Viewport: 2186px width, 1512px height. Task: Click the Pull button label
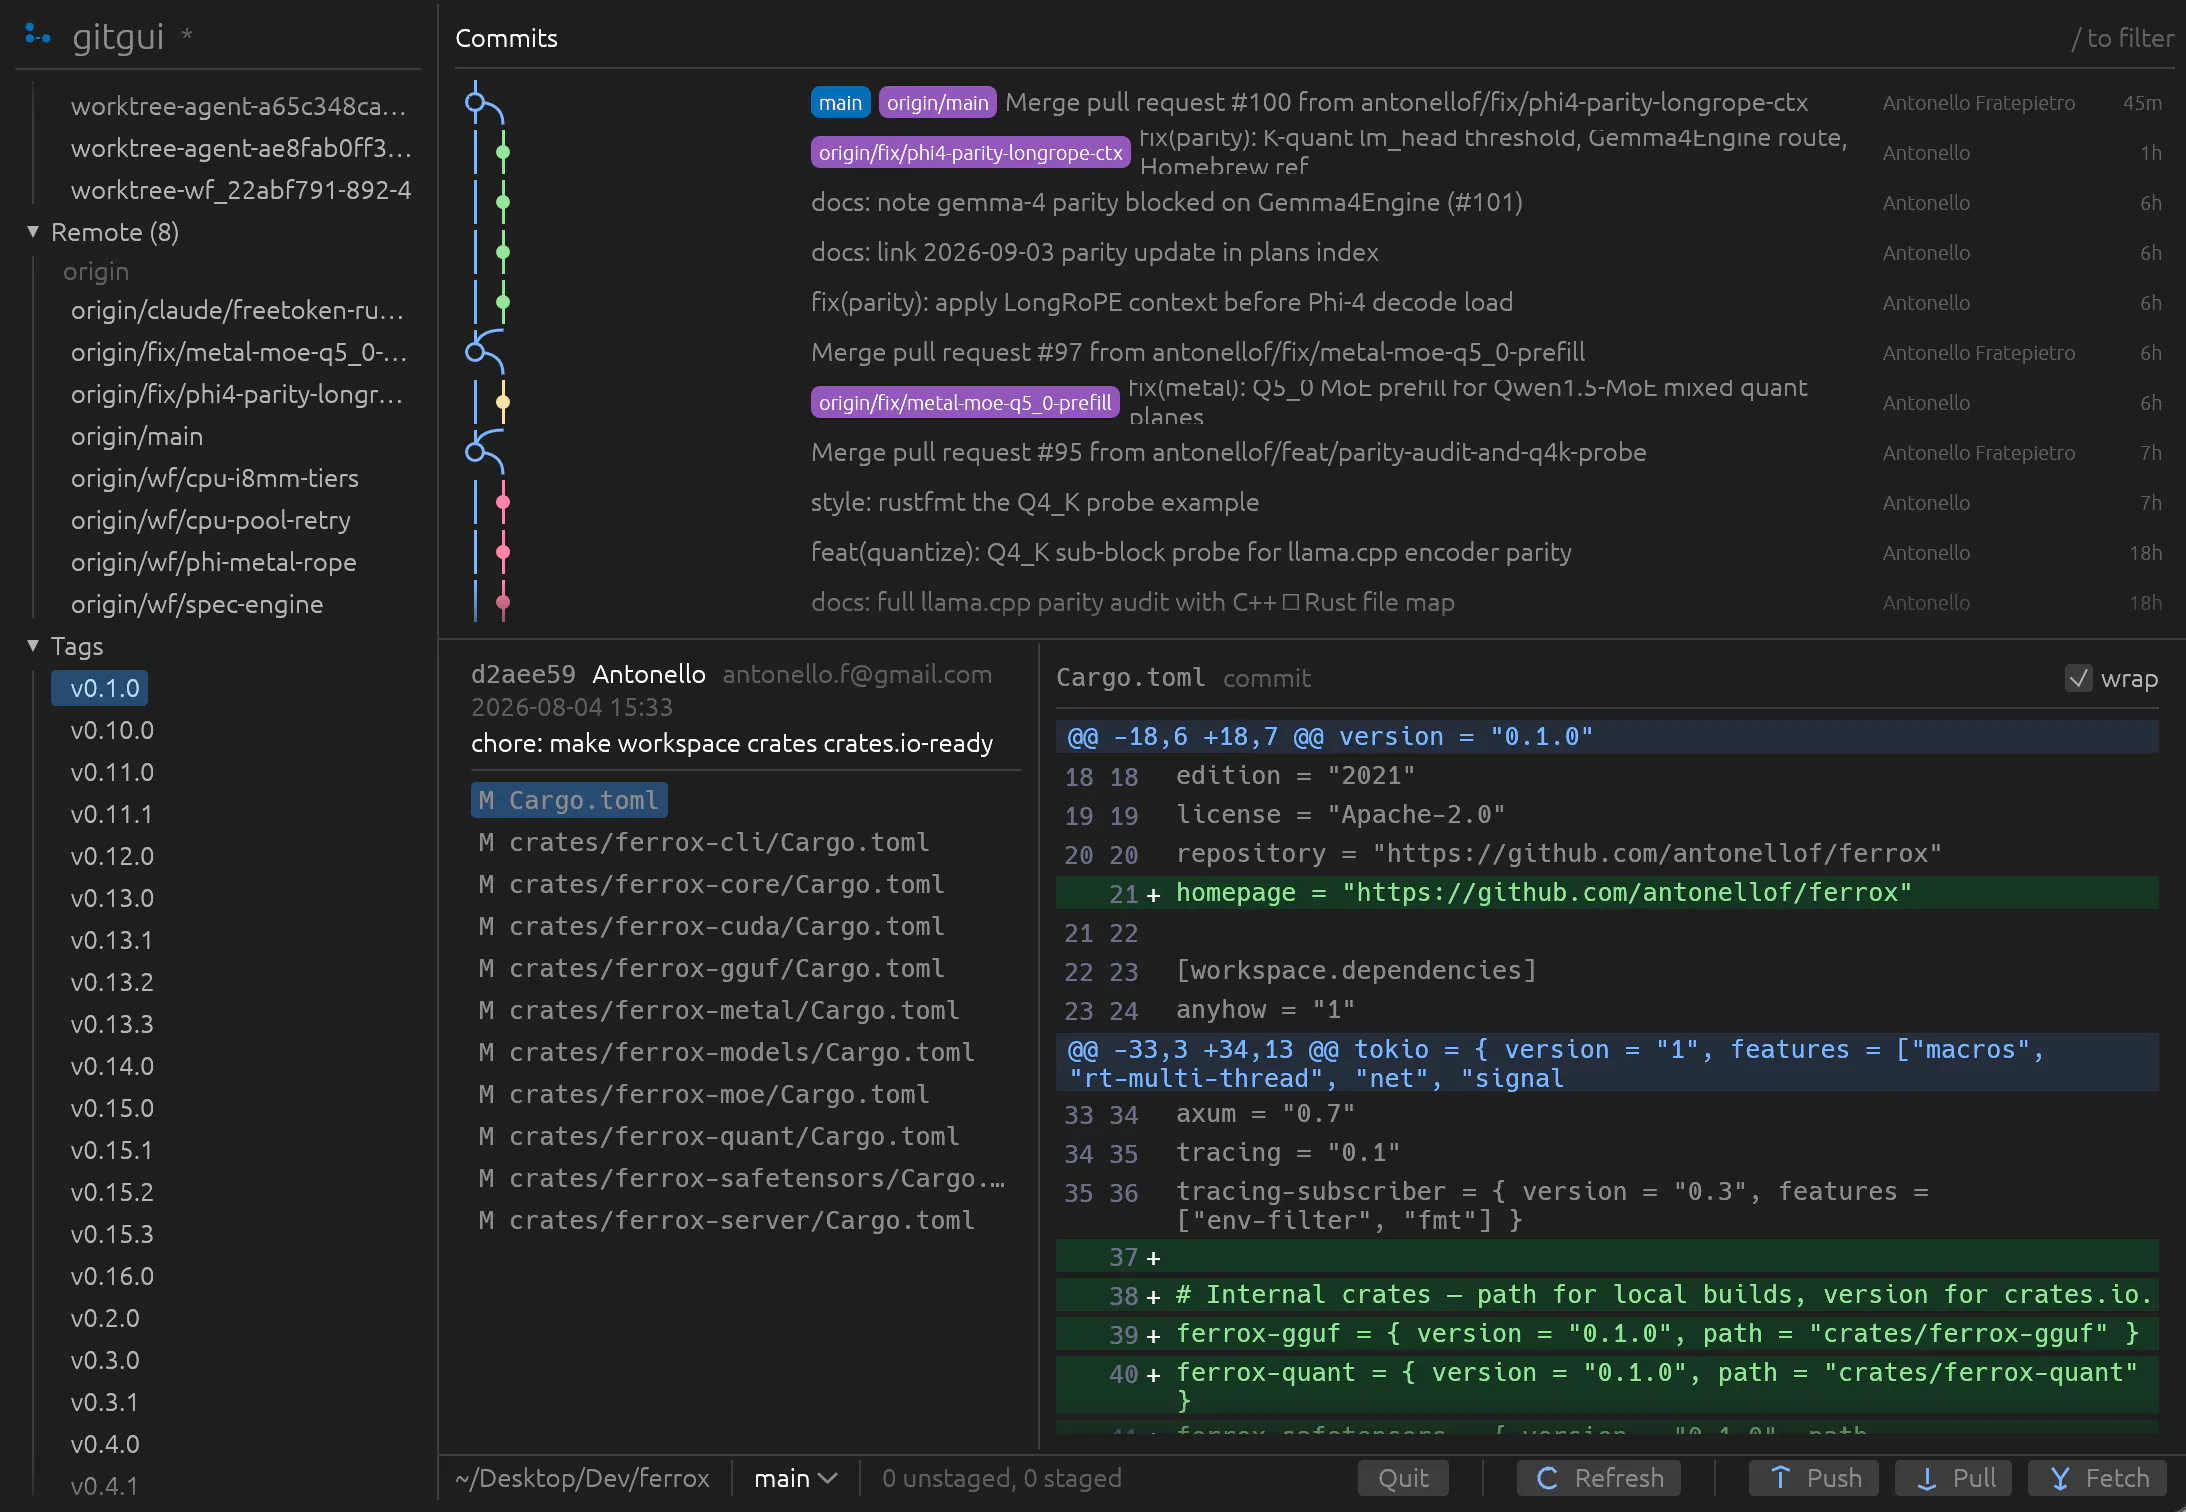tap(1974, 1478)
